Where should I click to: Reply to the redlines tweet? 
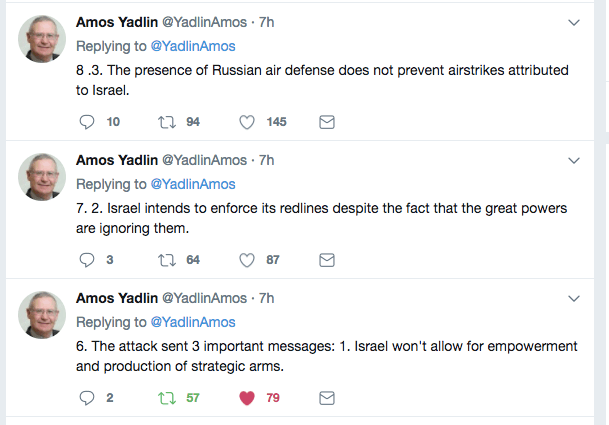pyautogui.click(x=86, y=260)
